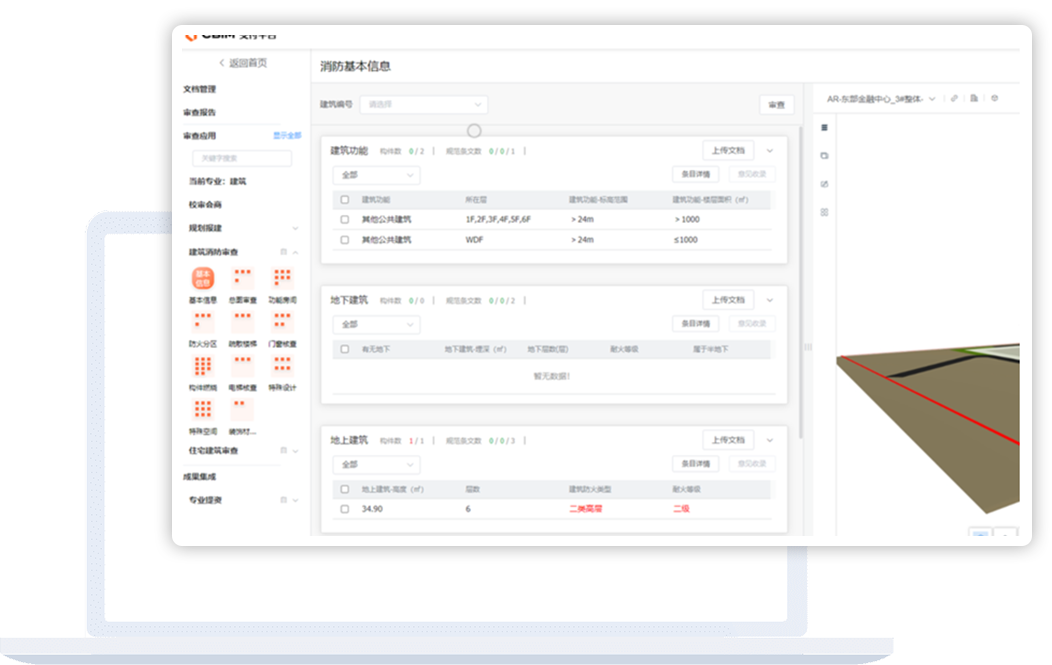Open the 防火分区 audit module icon
Viewport: 1052px width, 665px height.
202,322
